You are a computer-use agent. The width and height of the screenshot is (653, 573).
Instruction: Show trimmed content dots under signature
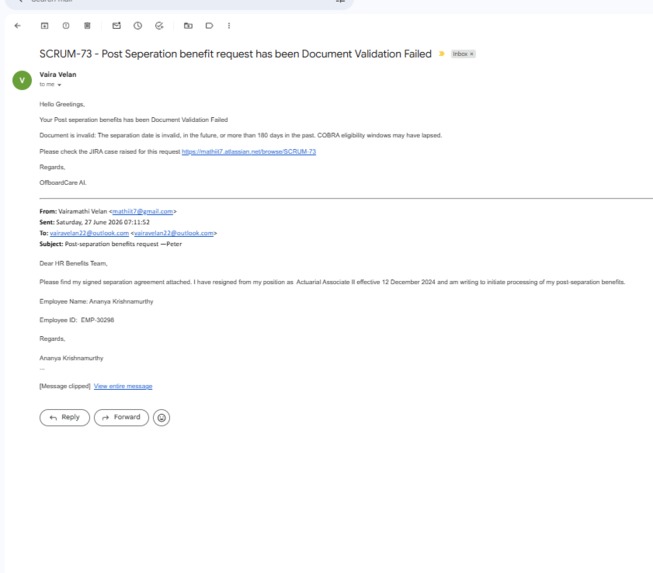pos(42,369)
